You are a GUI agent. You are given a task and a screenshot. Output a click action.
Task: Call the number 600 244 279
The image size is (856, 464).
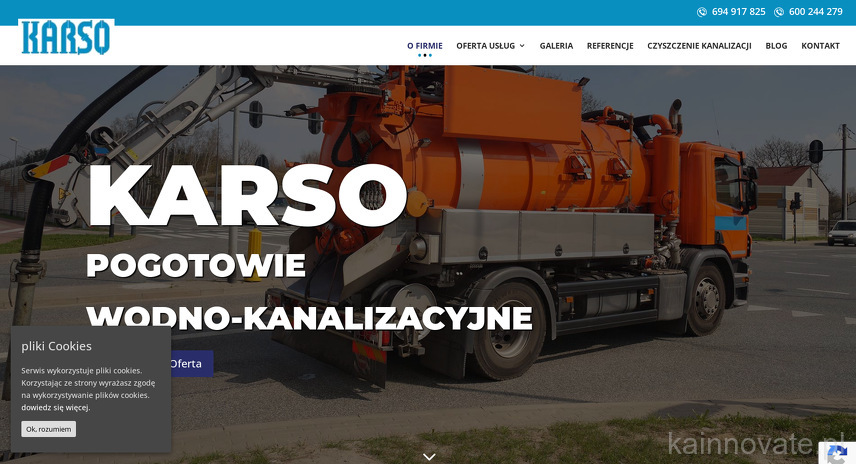816,11
